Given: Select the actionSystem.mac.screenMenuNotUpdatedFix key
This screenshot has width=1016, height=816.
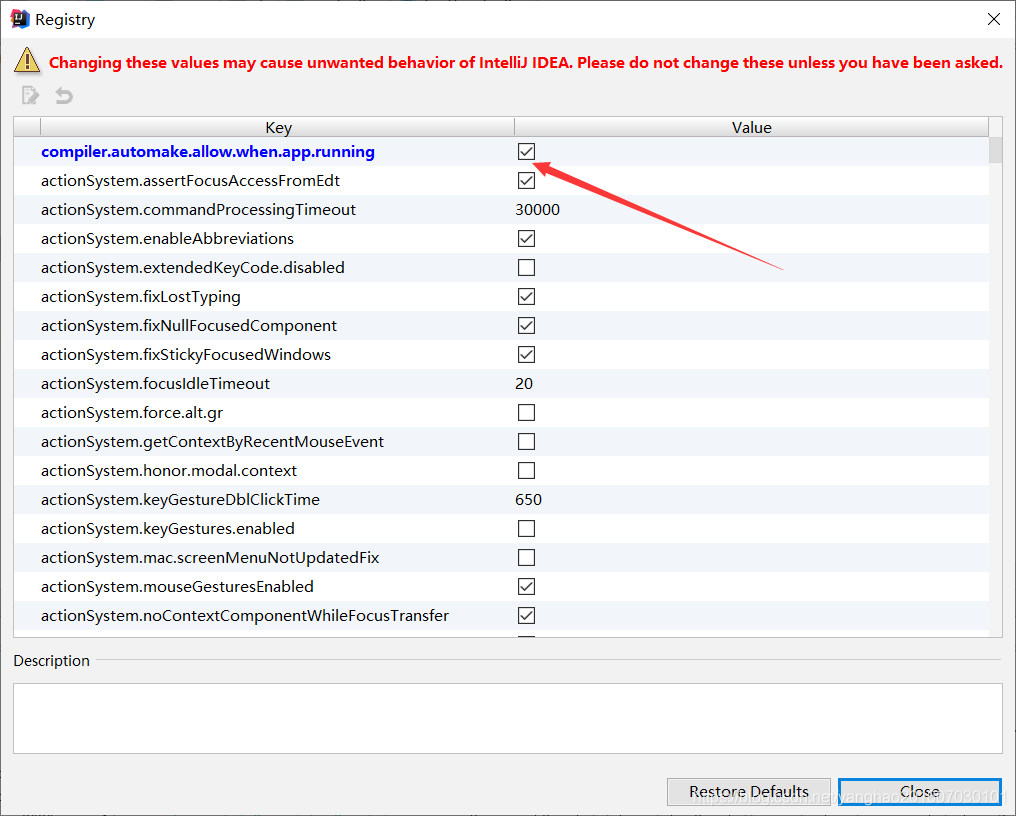Looking at the screenshot, I should [210, 557].
